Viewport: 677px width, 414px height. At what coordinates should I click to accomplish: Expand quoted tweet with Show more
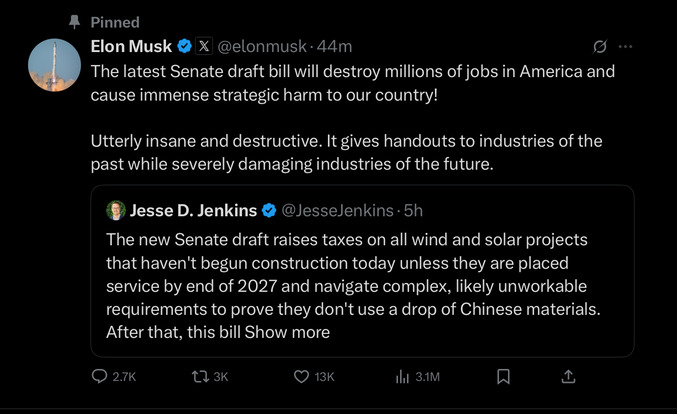click(287, 331)
